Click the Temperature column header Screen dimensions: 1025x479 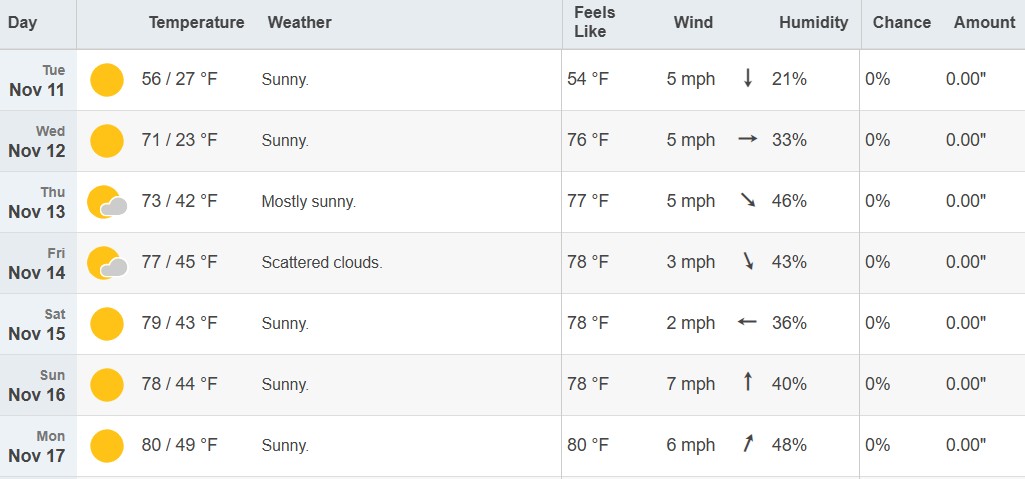[x=196, y=23]
